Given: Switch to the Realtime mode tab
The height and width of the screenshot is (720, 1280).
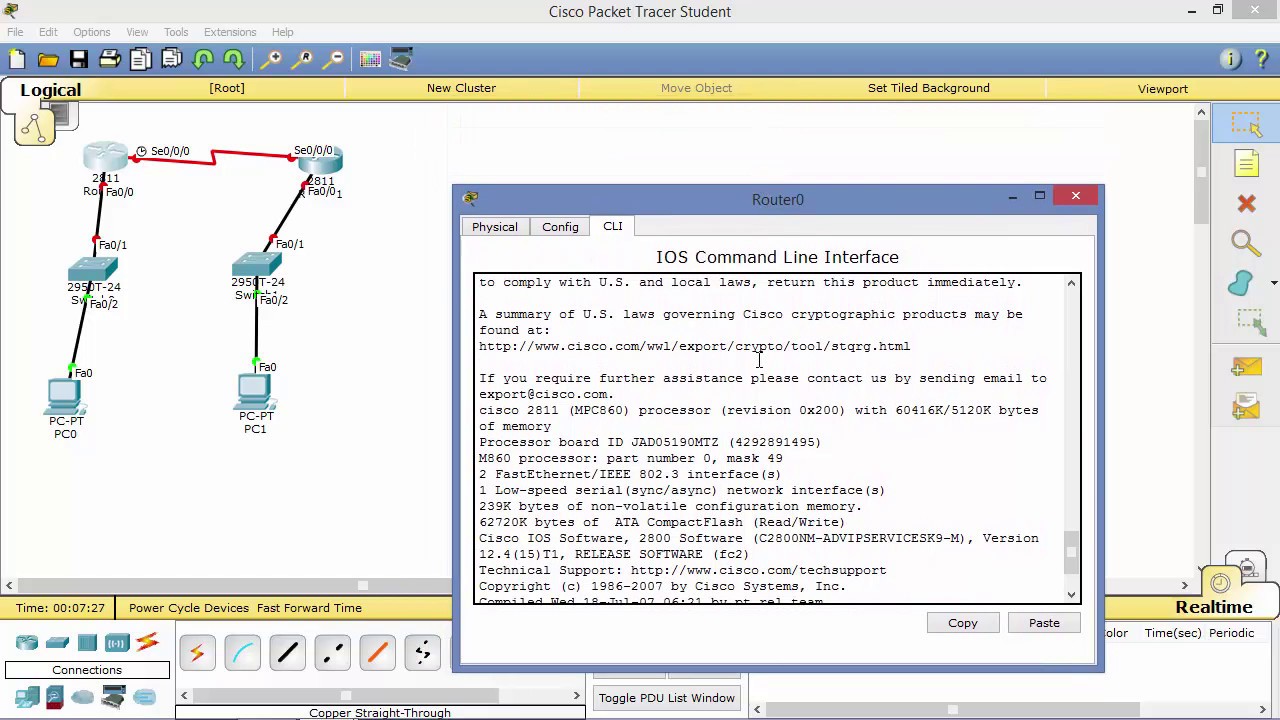Looking at the screenshot, I should tap(1214, 607).
